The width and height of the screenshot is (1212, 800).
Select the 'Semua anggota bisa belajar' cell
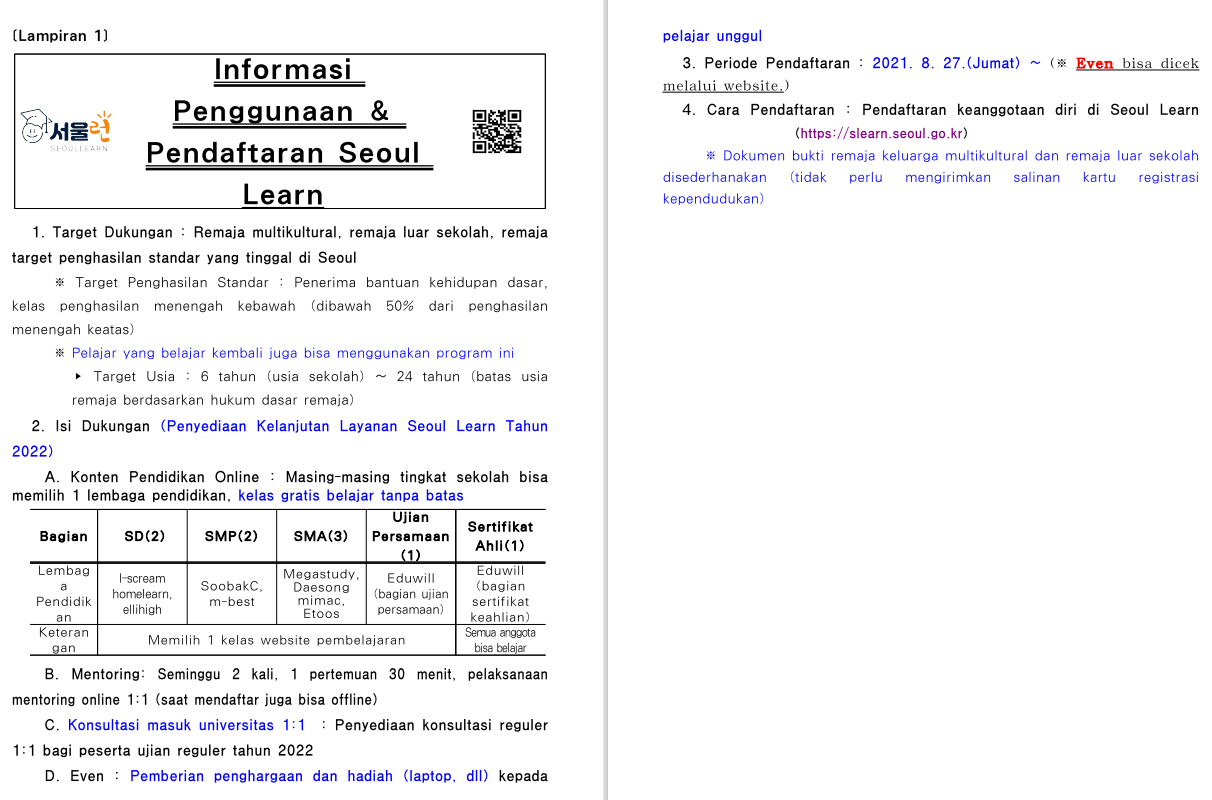pos(501,640)
